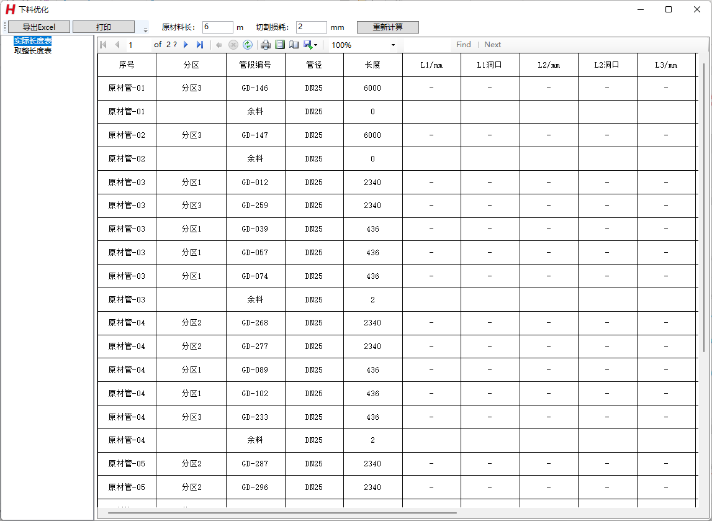Open the toolbar overflow arrow beside 打印
712x521 pixels.
click(145, 30)
